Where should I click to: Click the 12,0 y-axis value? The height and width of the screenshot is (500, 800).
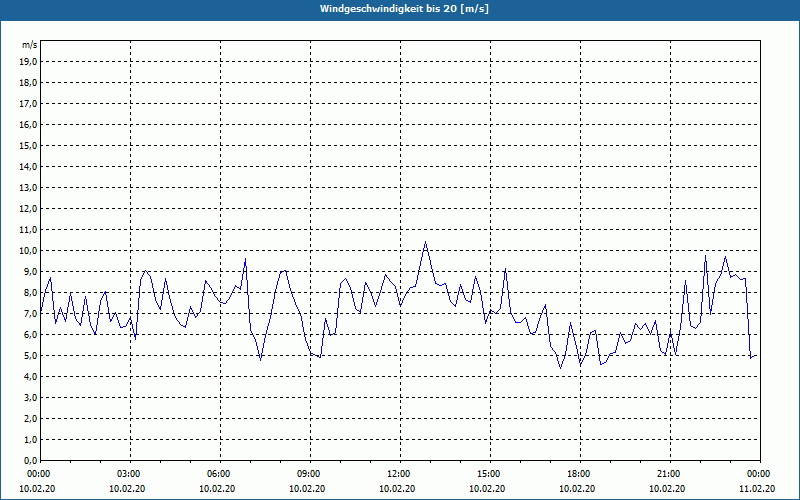pyautogui.click(x=28, y=209)
